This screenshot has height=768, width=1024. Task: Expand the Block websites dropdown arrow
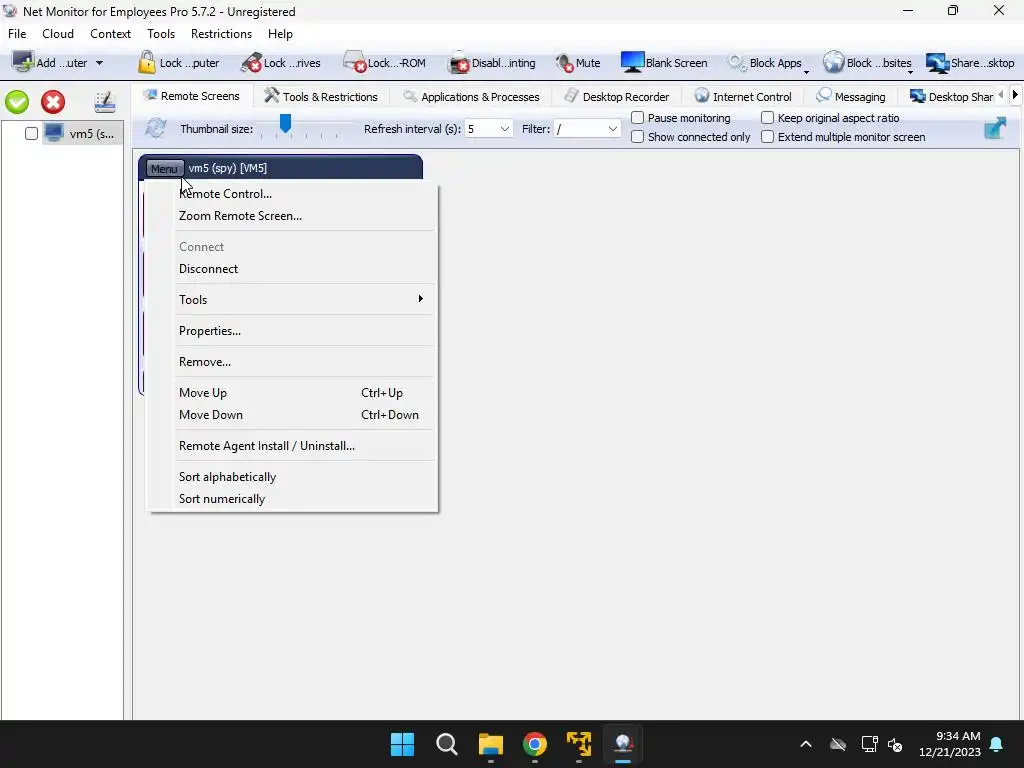(x=910, y=71)
